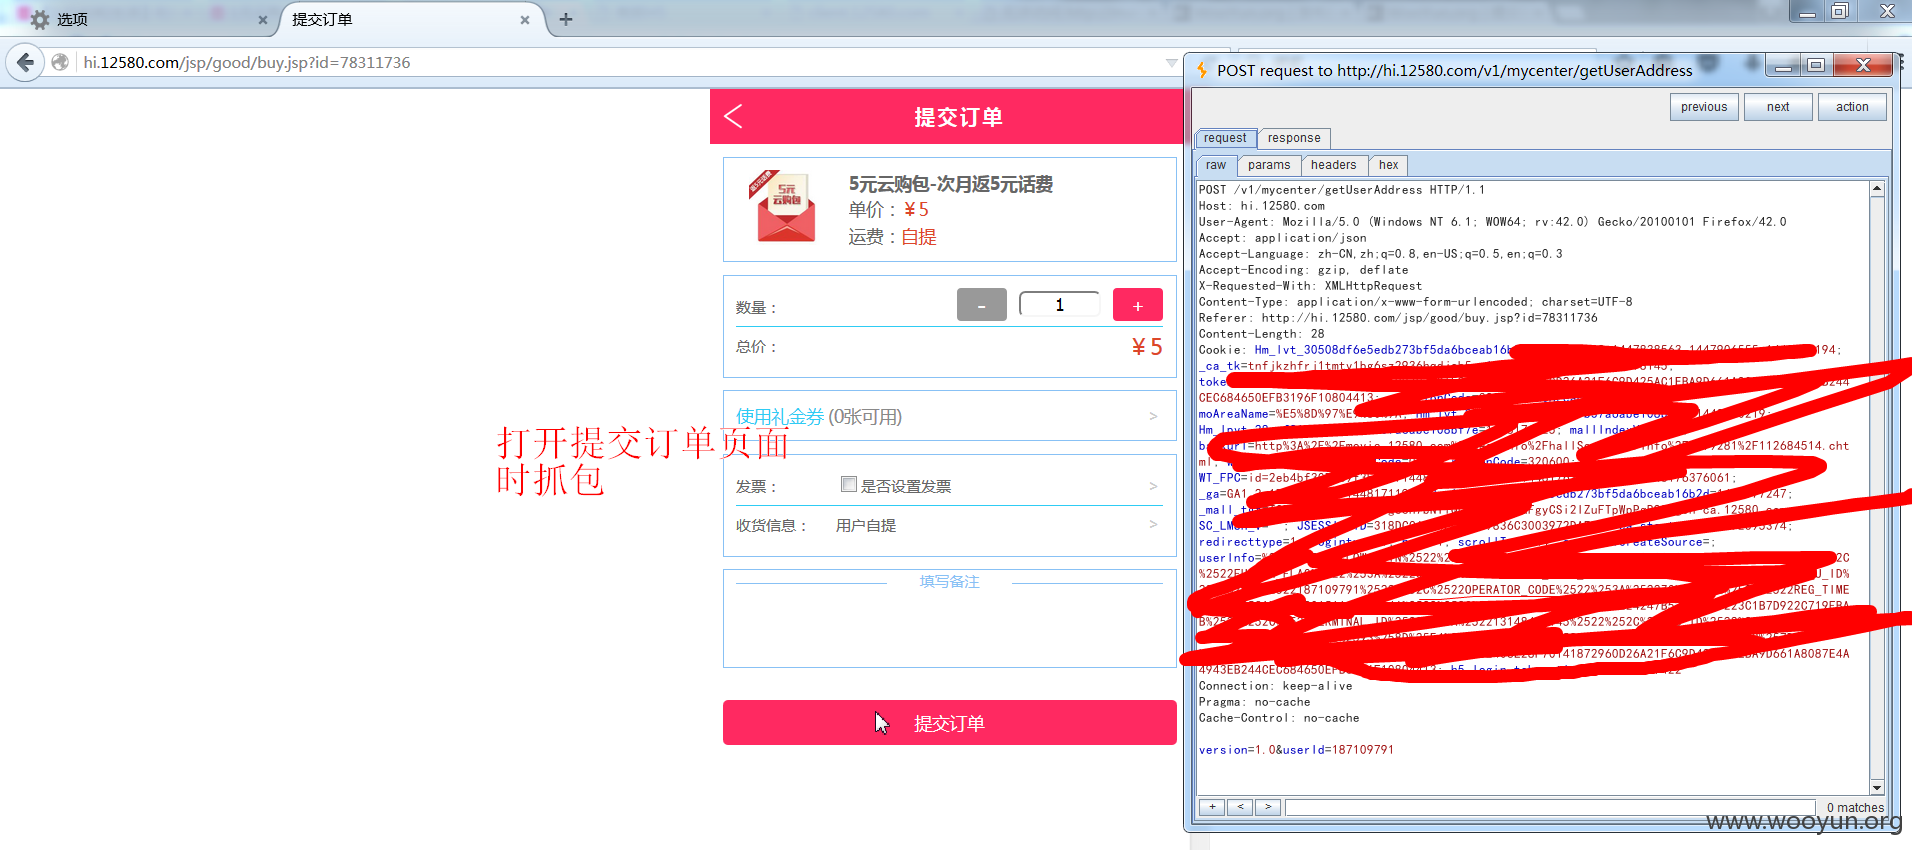This screenshot has width=1912, height=850.
Task: Click the 填写备注 remarks text area
Action: pyautogui.click(x=950, y=619)
